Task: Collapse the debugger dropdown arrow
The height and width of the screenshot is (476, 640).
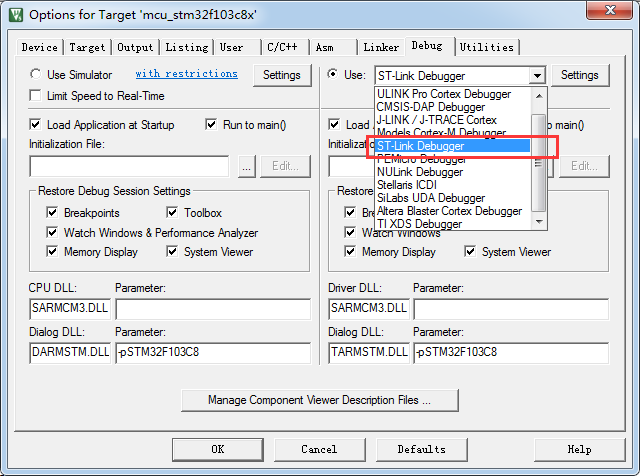Action: (x=537, y=76)
